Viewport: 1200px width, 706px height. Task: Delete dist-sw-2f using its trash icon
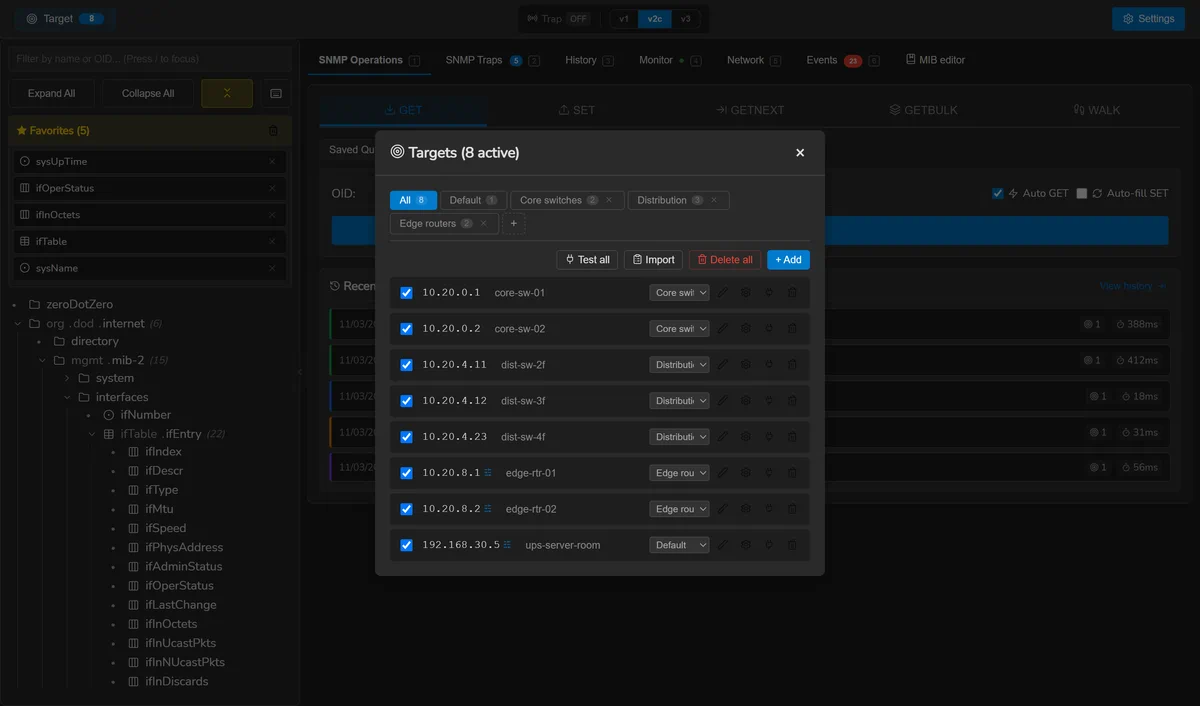[792, 365]
